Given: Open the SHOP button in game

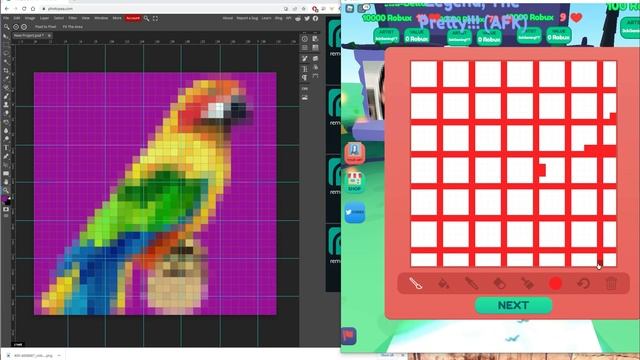Looking at the screenshot, I should point(354,182).
